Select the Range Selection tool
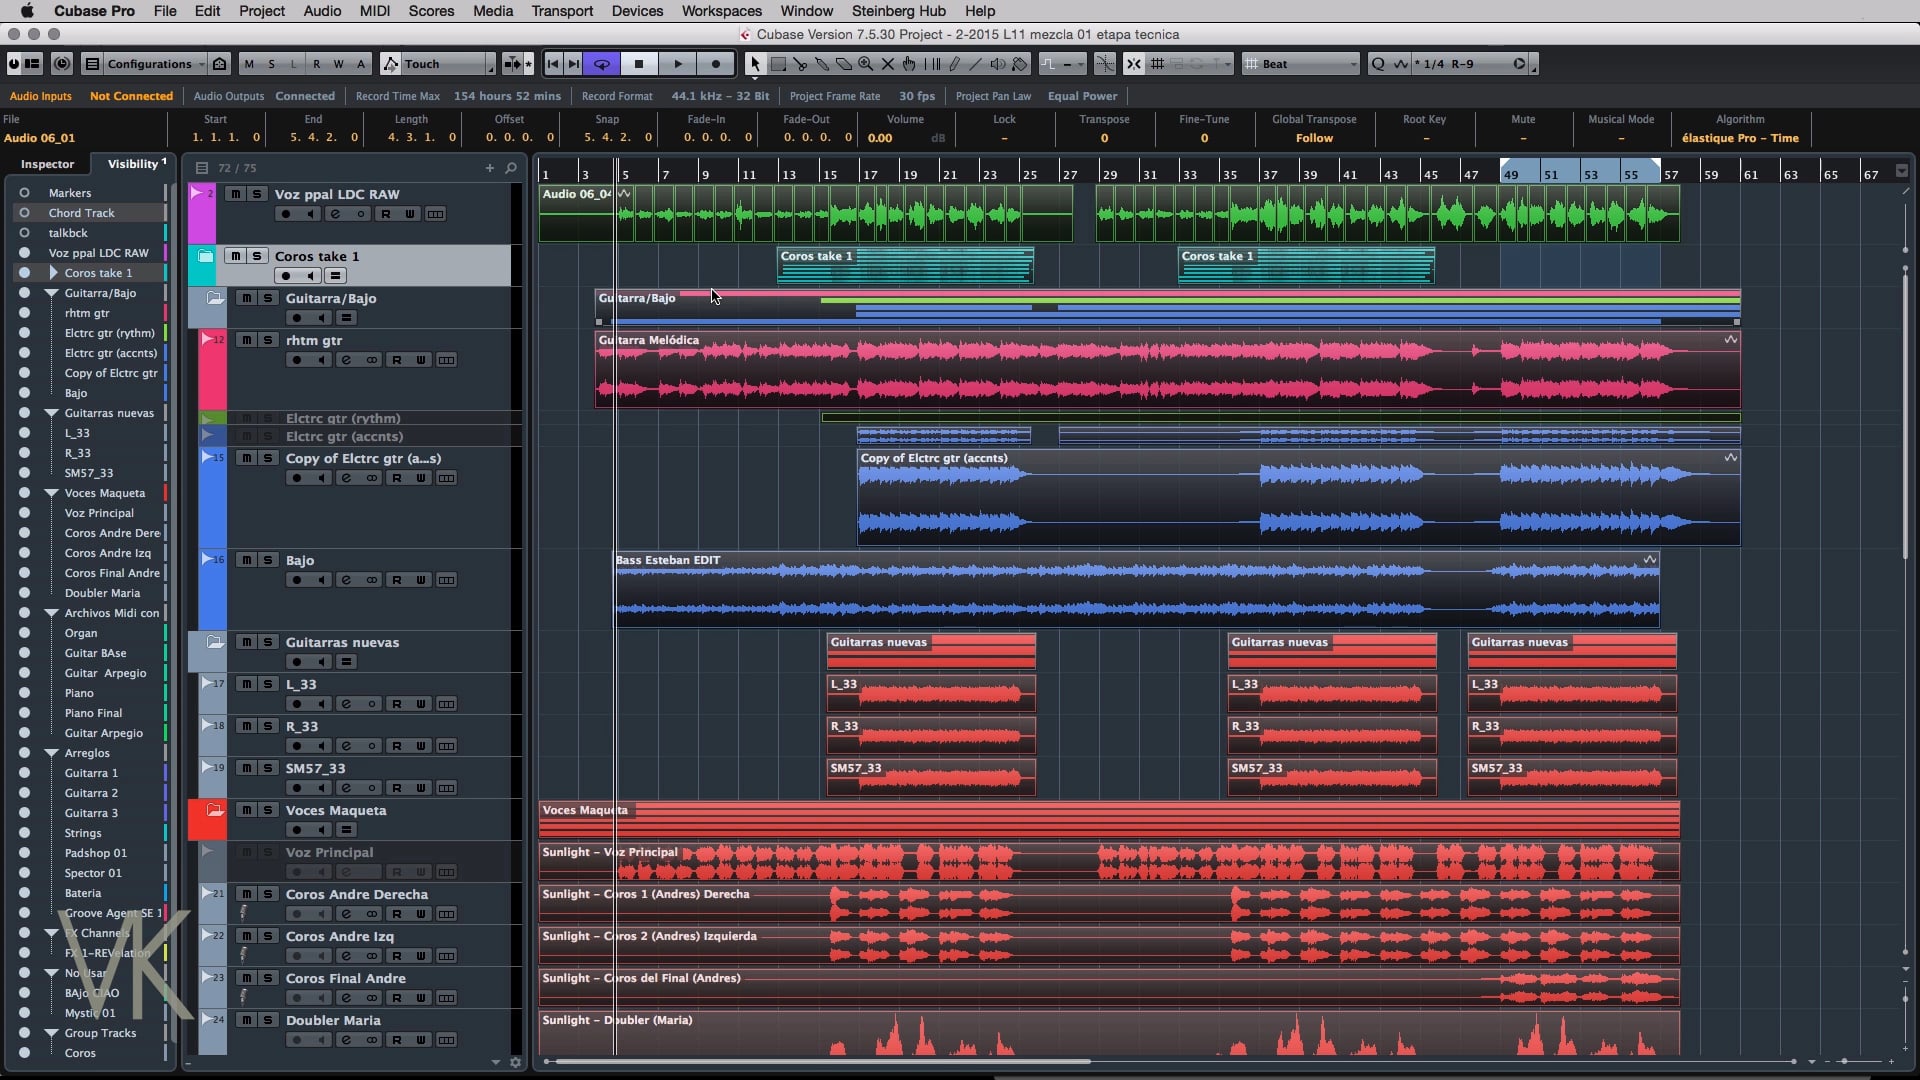The image size is (1920, 1080). tap(778, 64)
